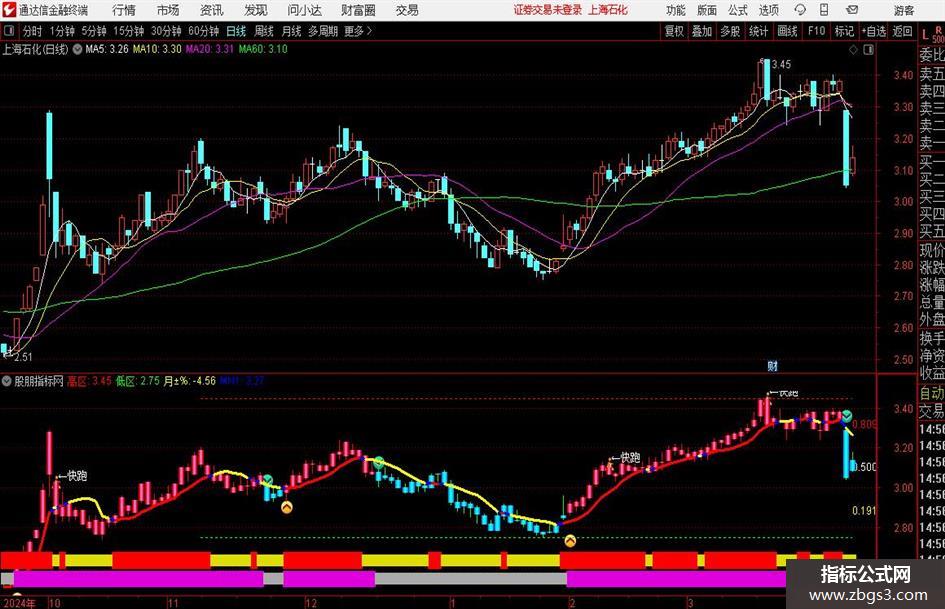Open the 发现 menu
This screenshot has height=609, width=945.
click(256, 10)
